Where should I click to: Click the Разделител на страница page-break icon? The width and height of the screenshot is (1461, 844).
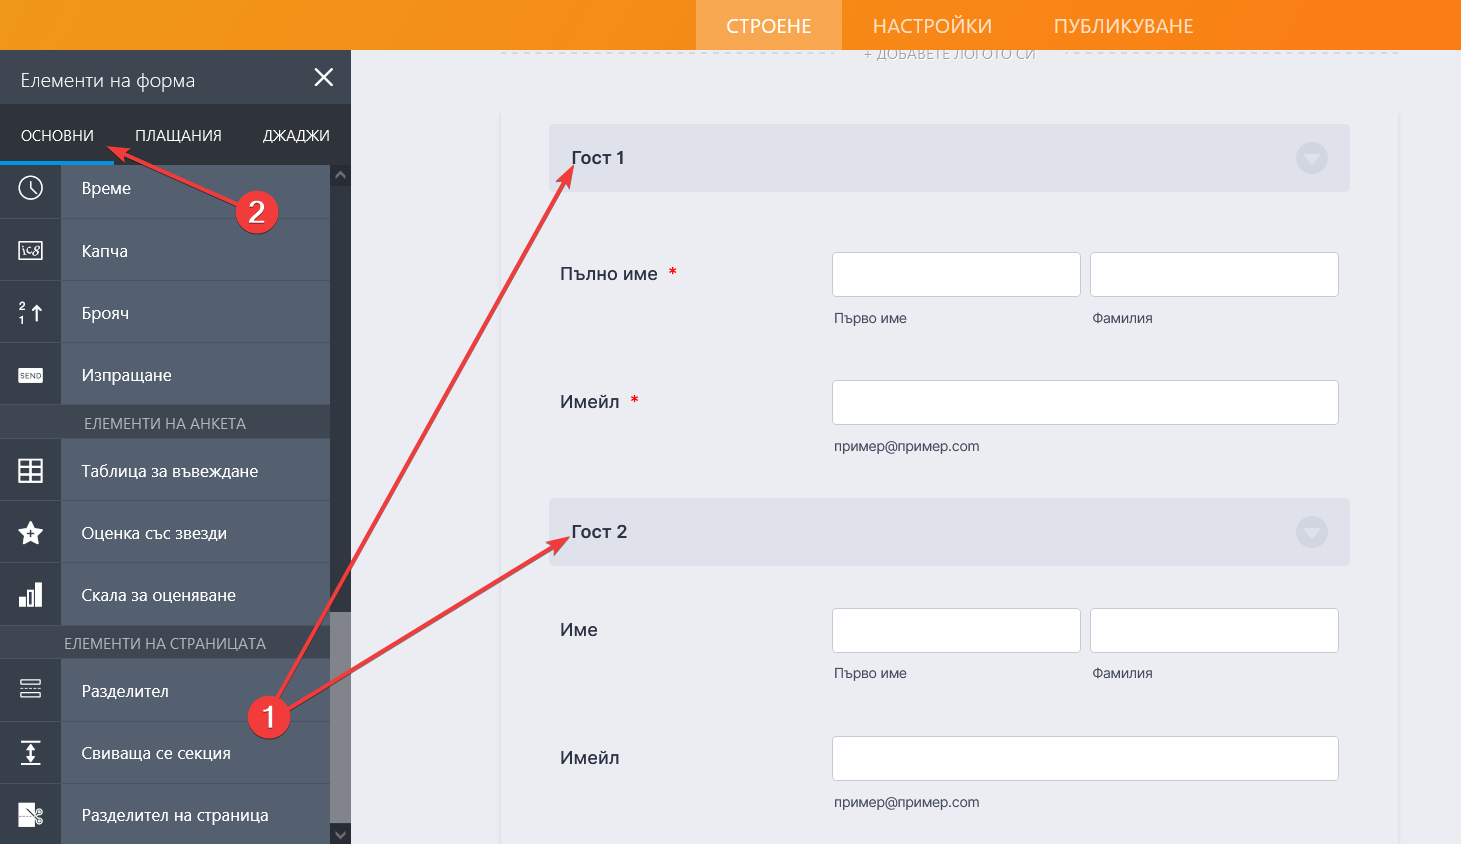point(30,815)
